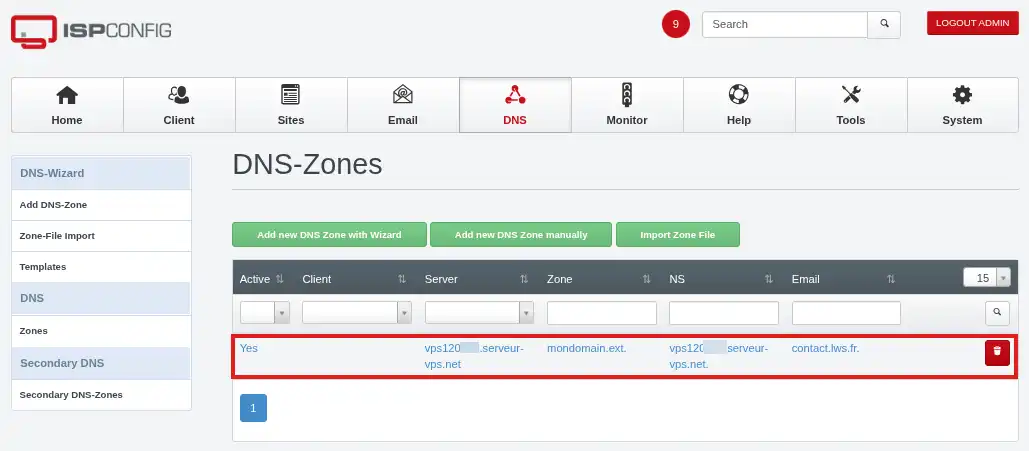Screen dimensions: 1029x451
Task: Click the Zone filter text field
Action: 602,313
